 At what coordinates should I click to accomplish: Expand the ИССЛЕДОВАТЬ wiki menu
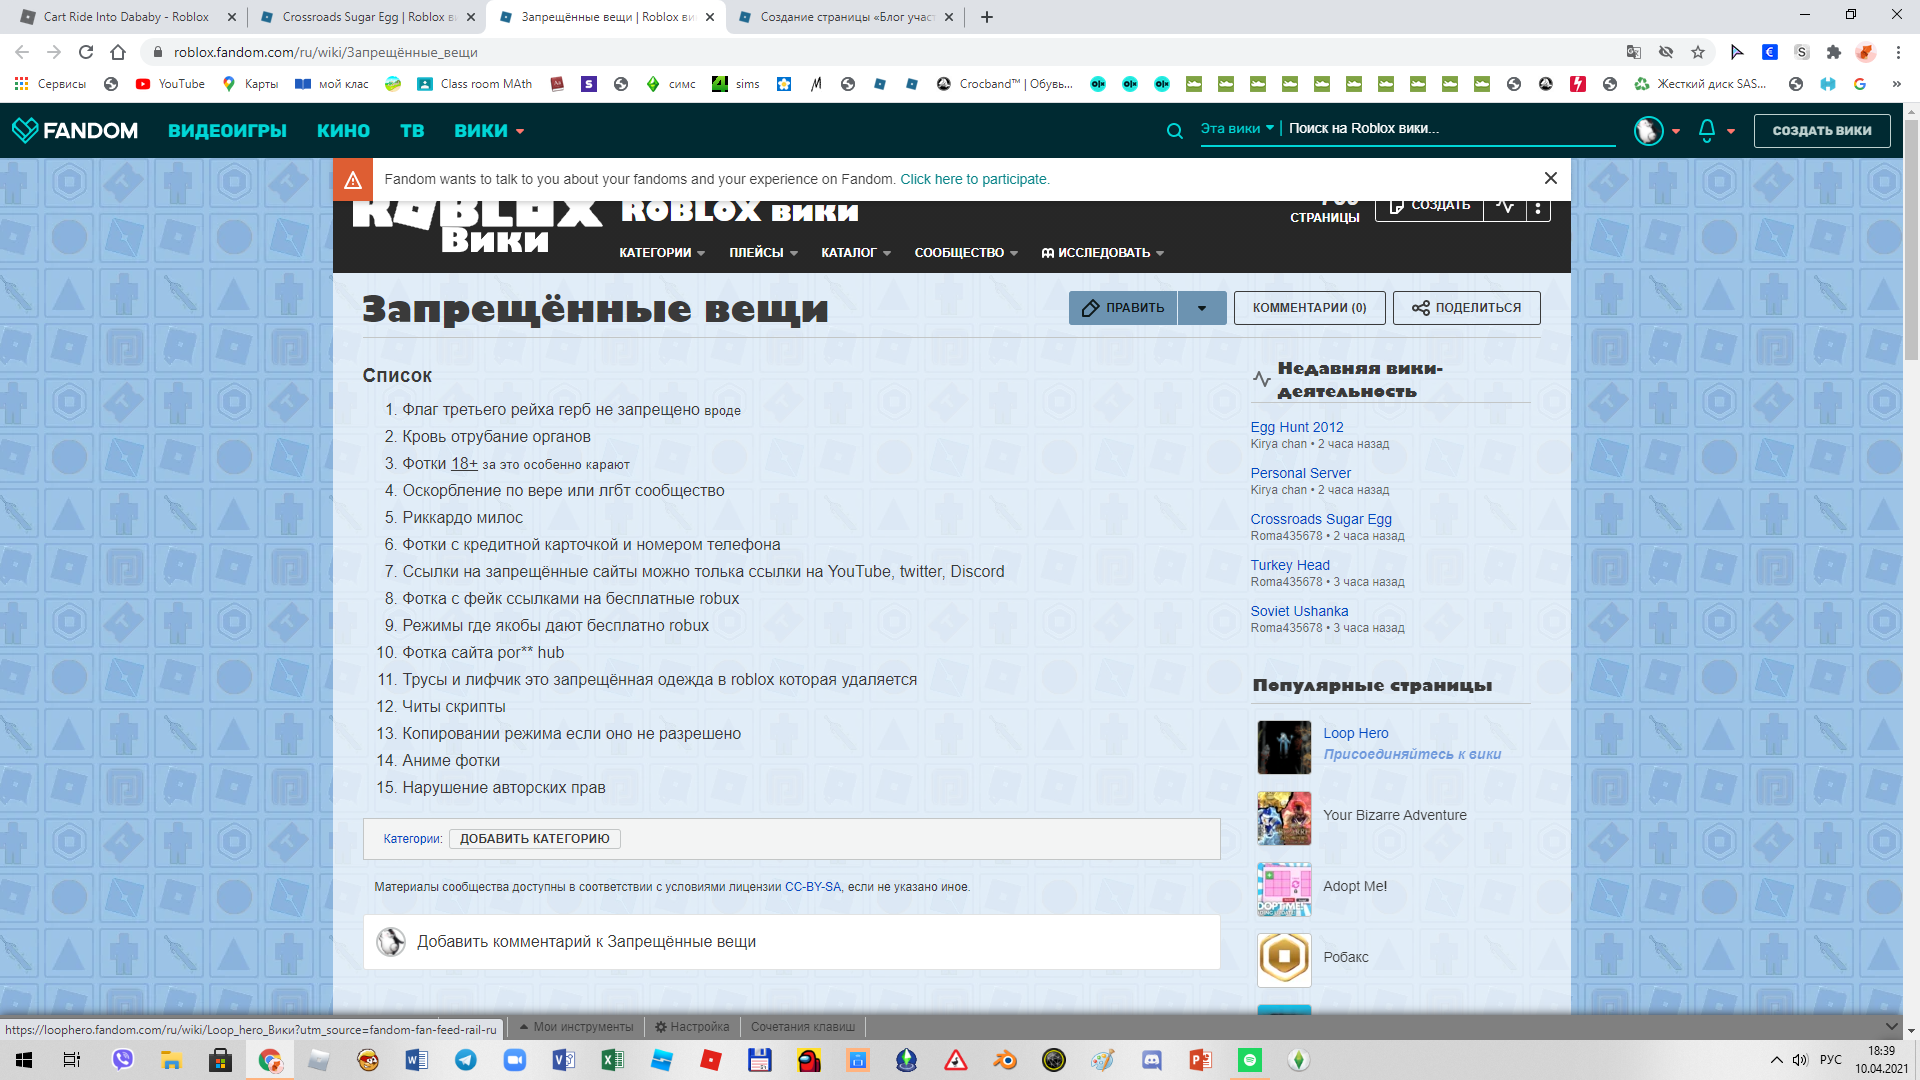[x=1103, y=253]
